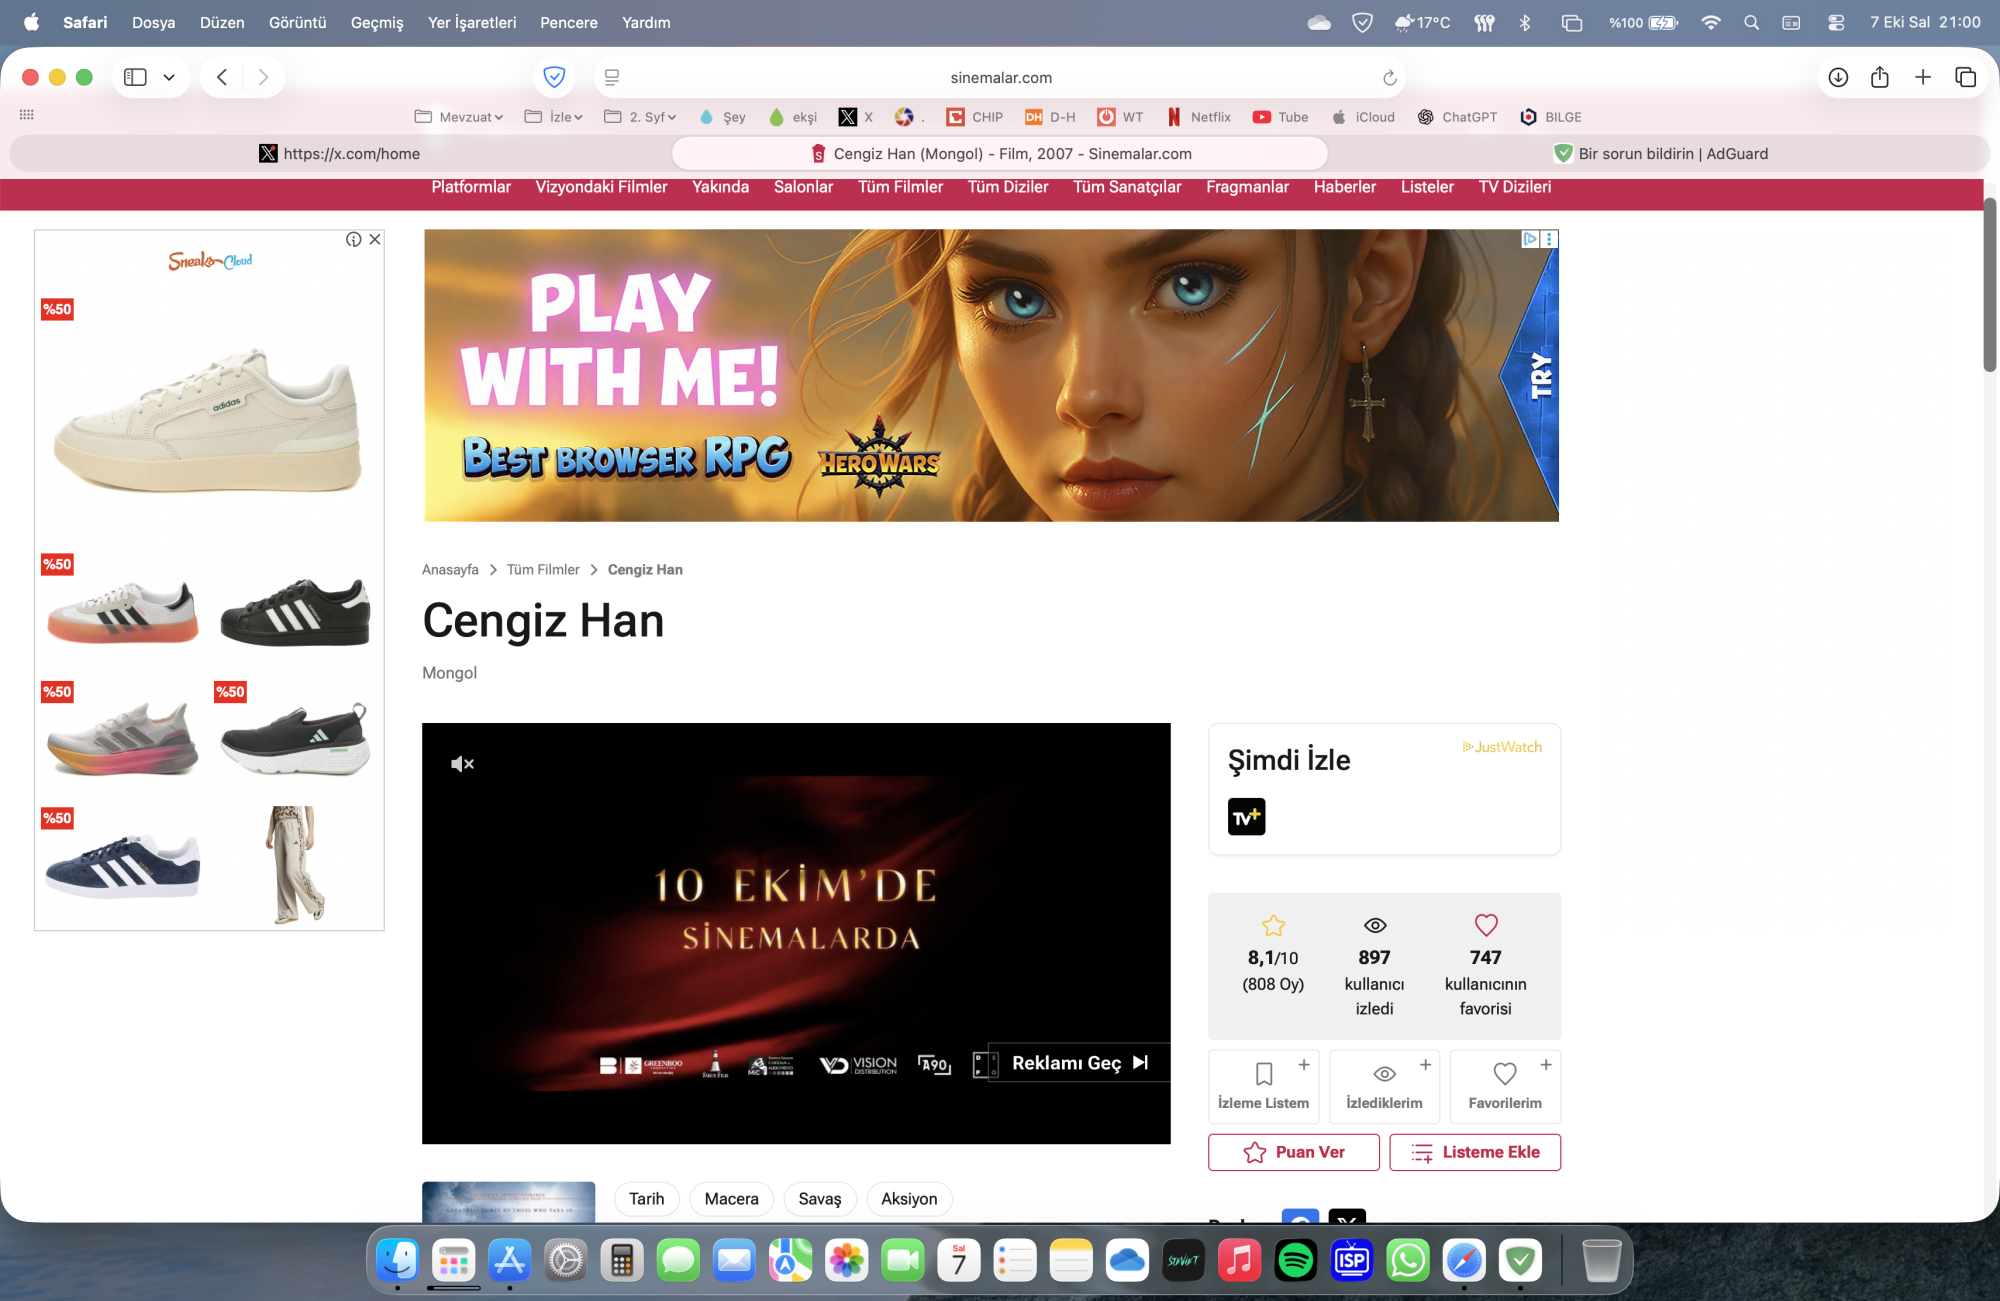Click the page vertical scrollbar

1990,285
